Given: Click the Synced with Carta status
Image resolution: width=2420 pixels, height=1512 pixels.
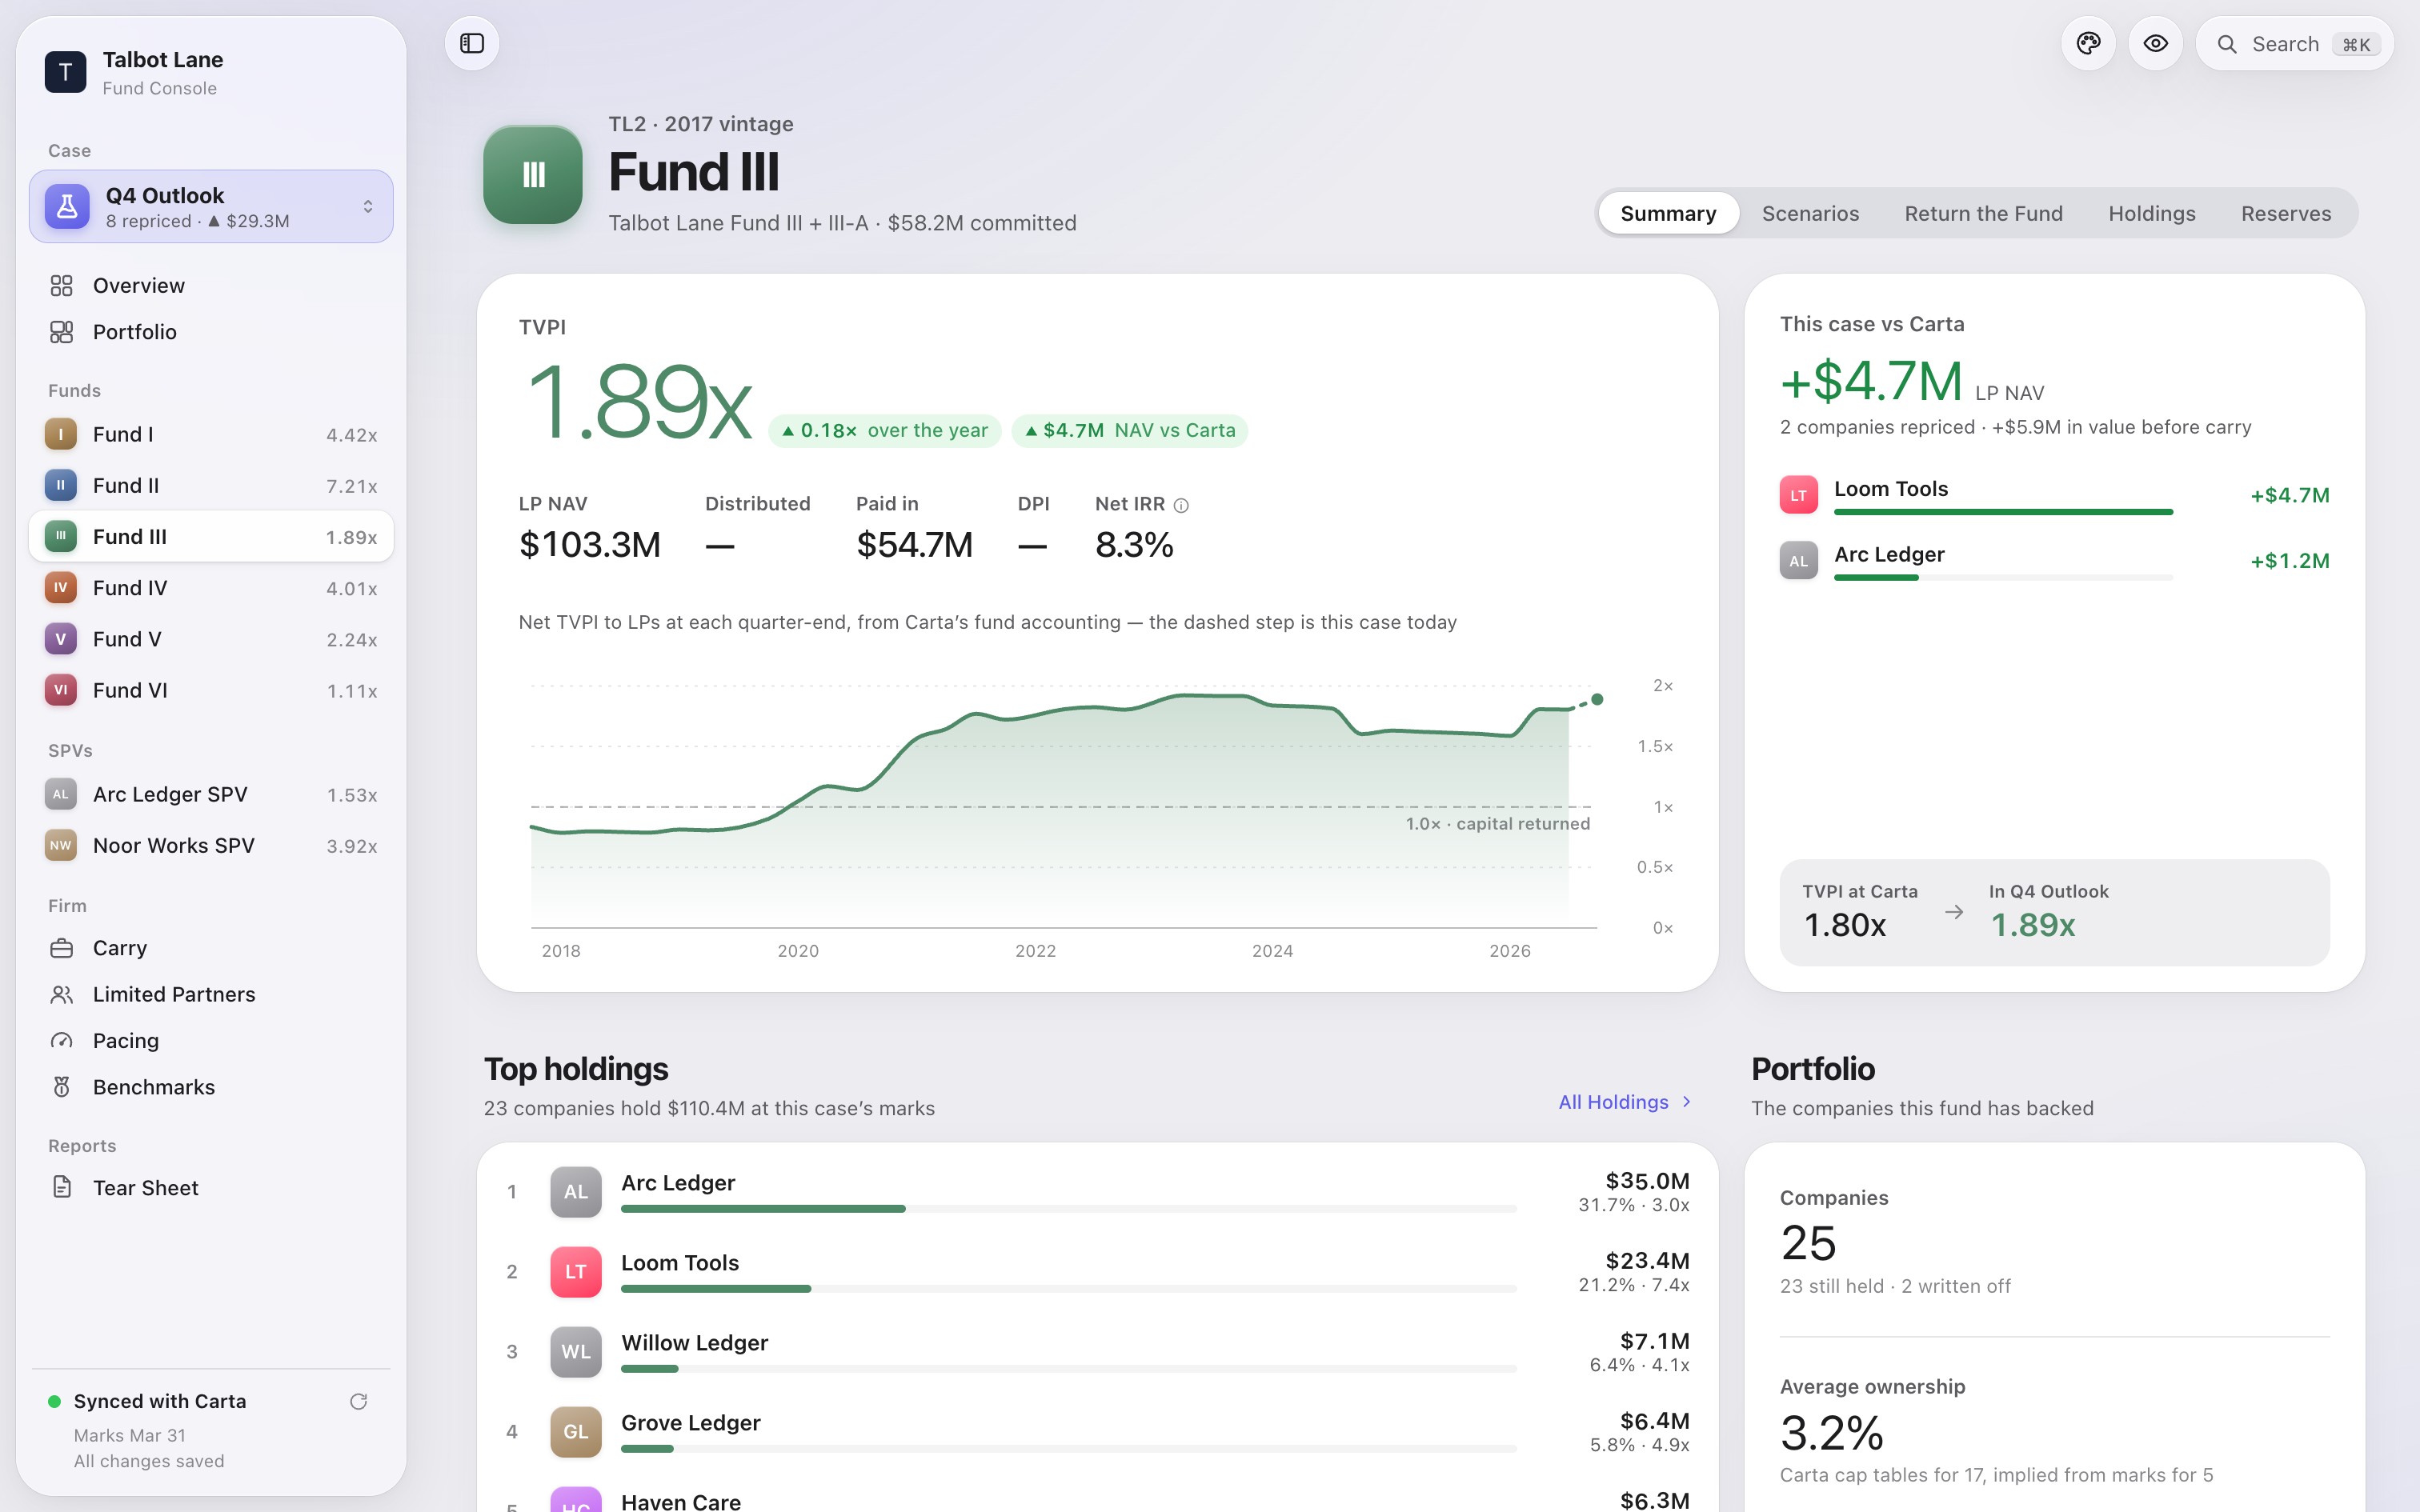Looking at the screenshot, I should click(160, 1401).
